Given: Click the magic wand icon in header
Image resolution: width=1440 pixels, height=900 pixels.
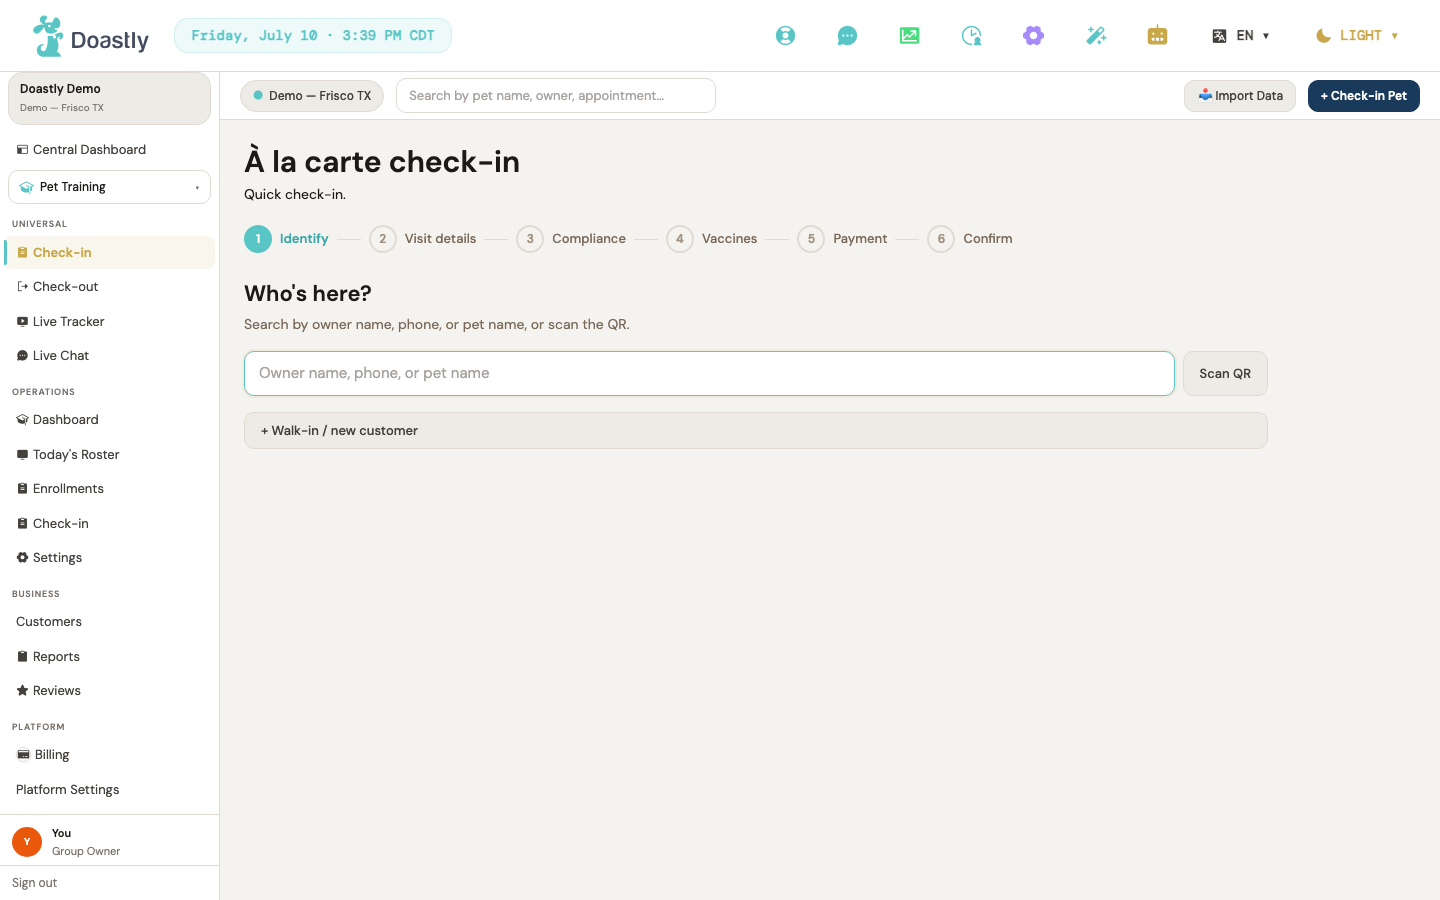Looking at the screenshot, I should (x=1096, y=36).
